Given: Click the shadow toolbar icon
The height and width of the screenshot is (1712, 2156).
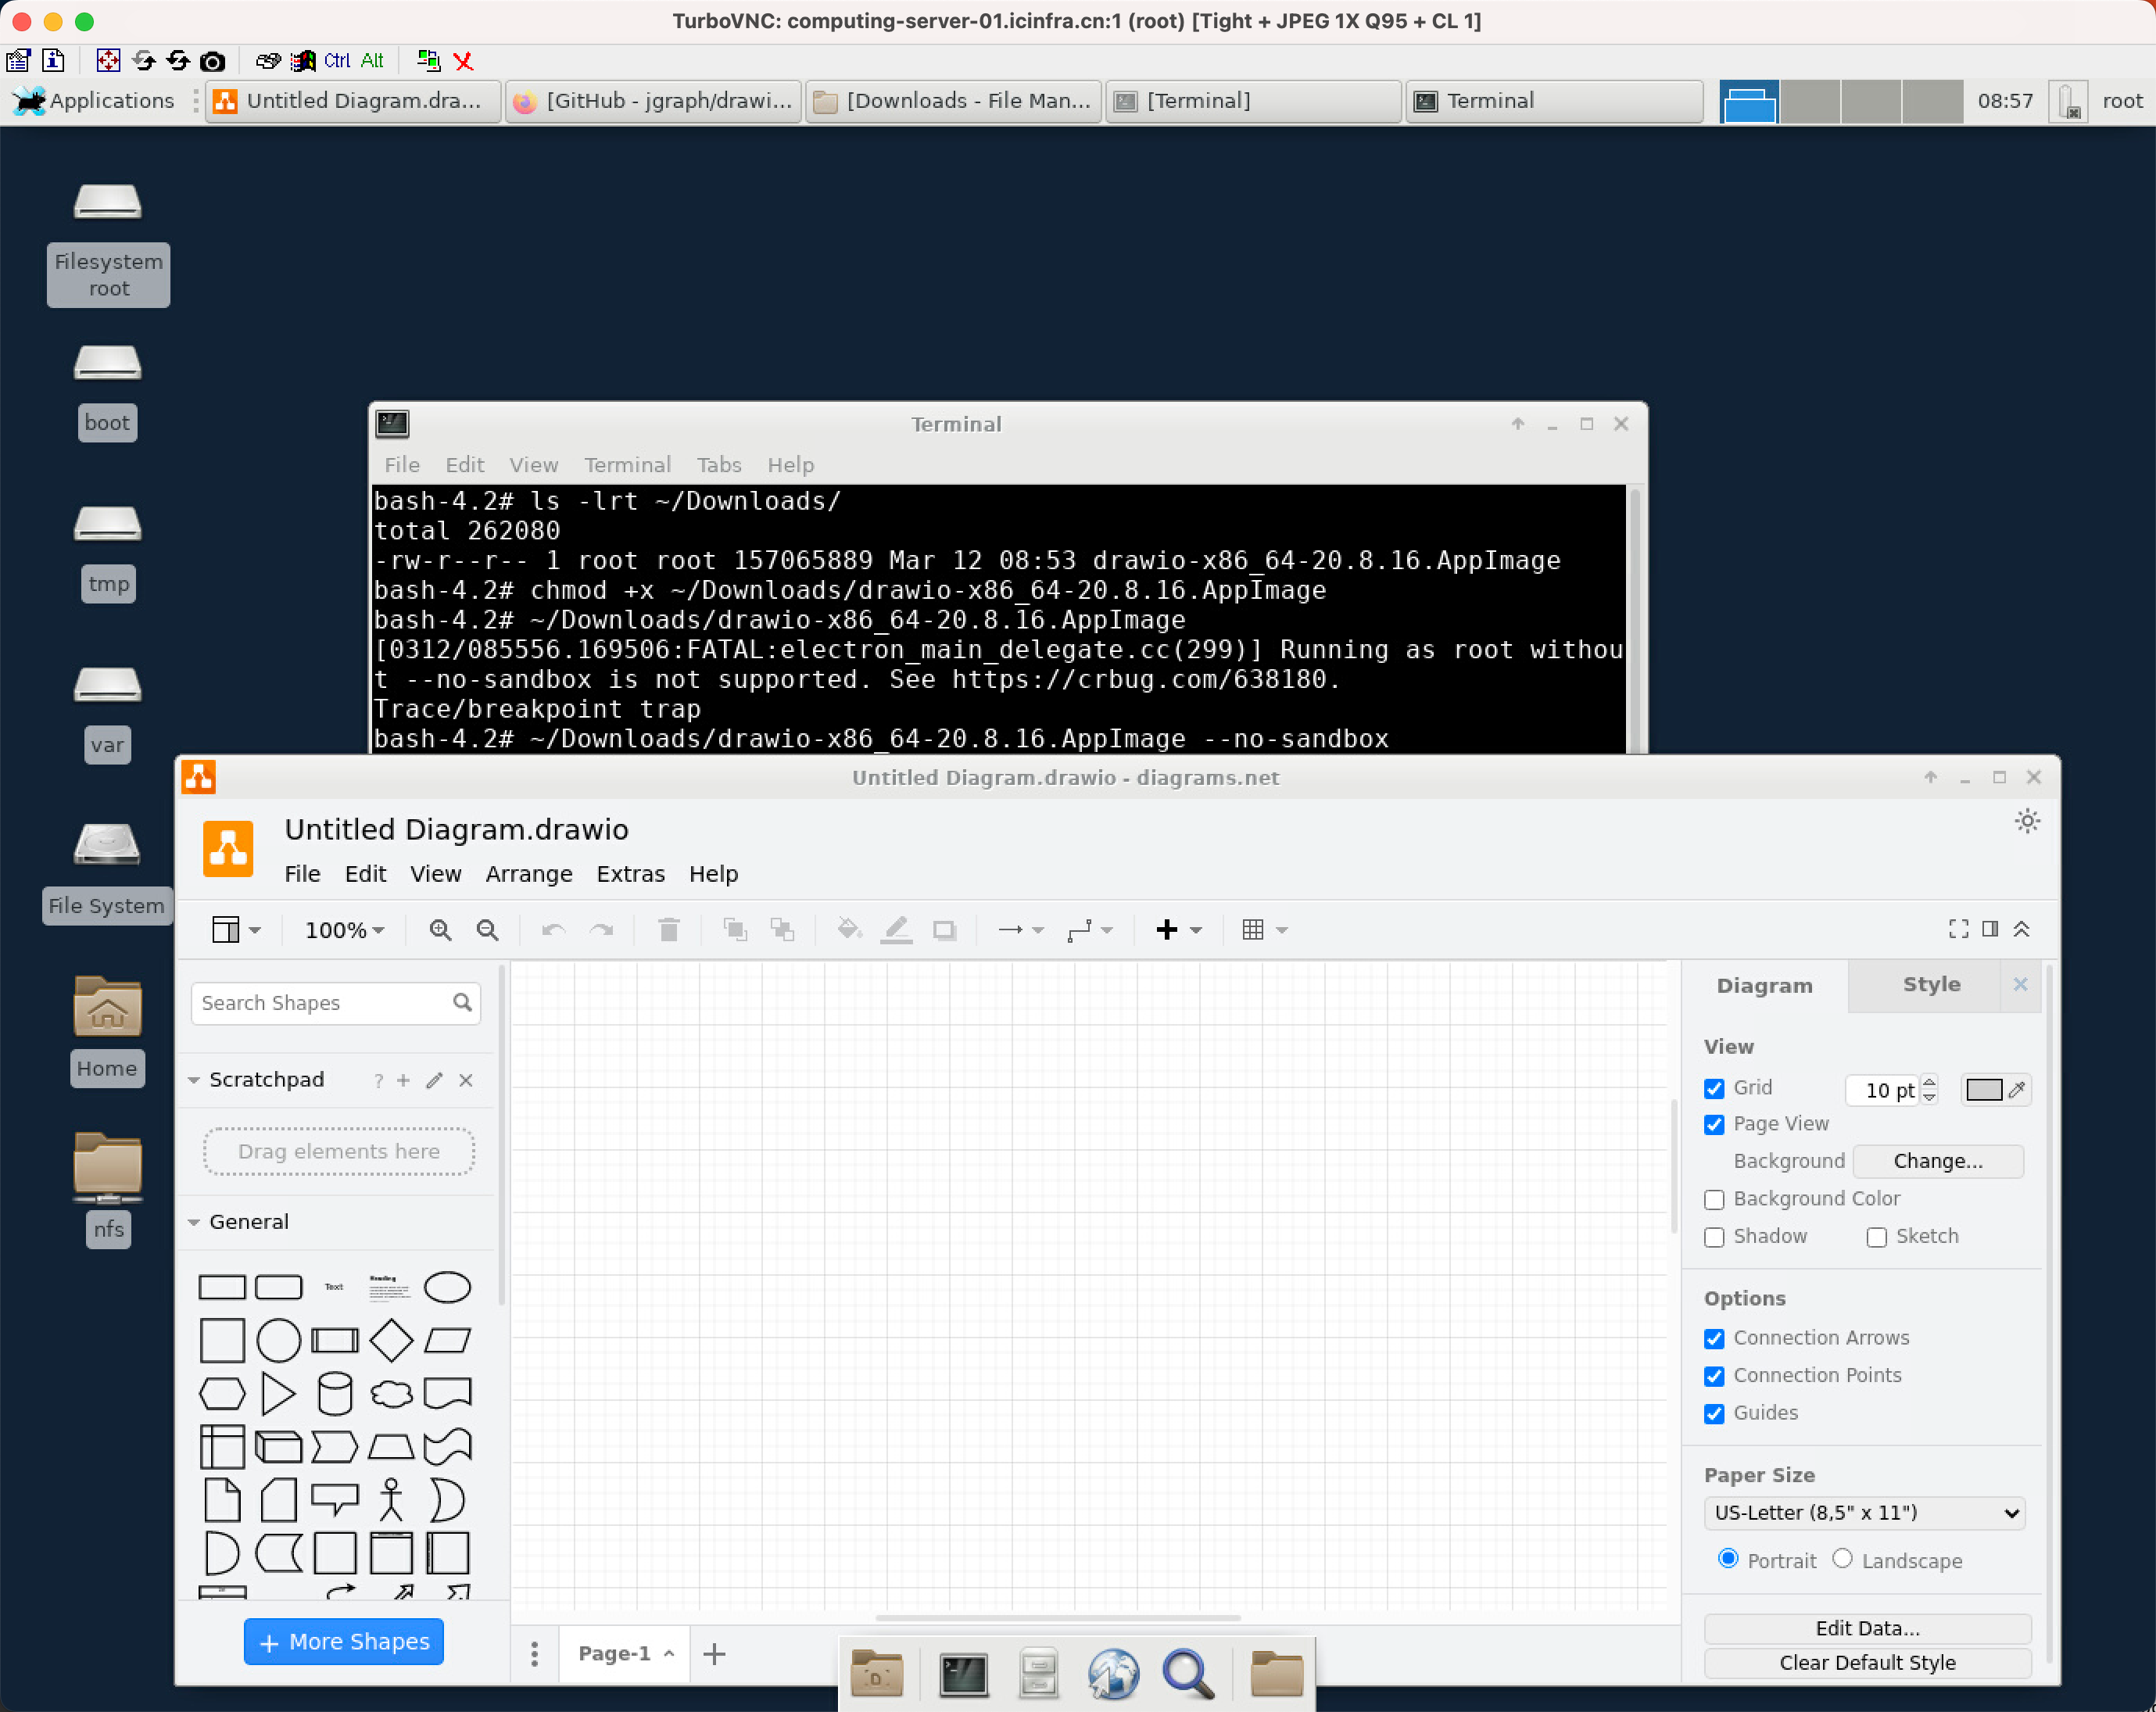Looking at the screenshot, I should (x=944, y=930).
